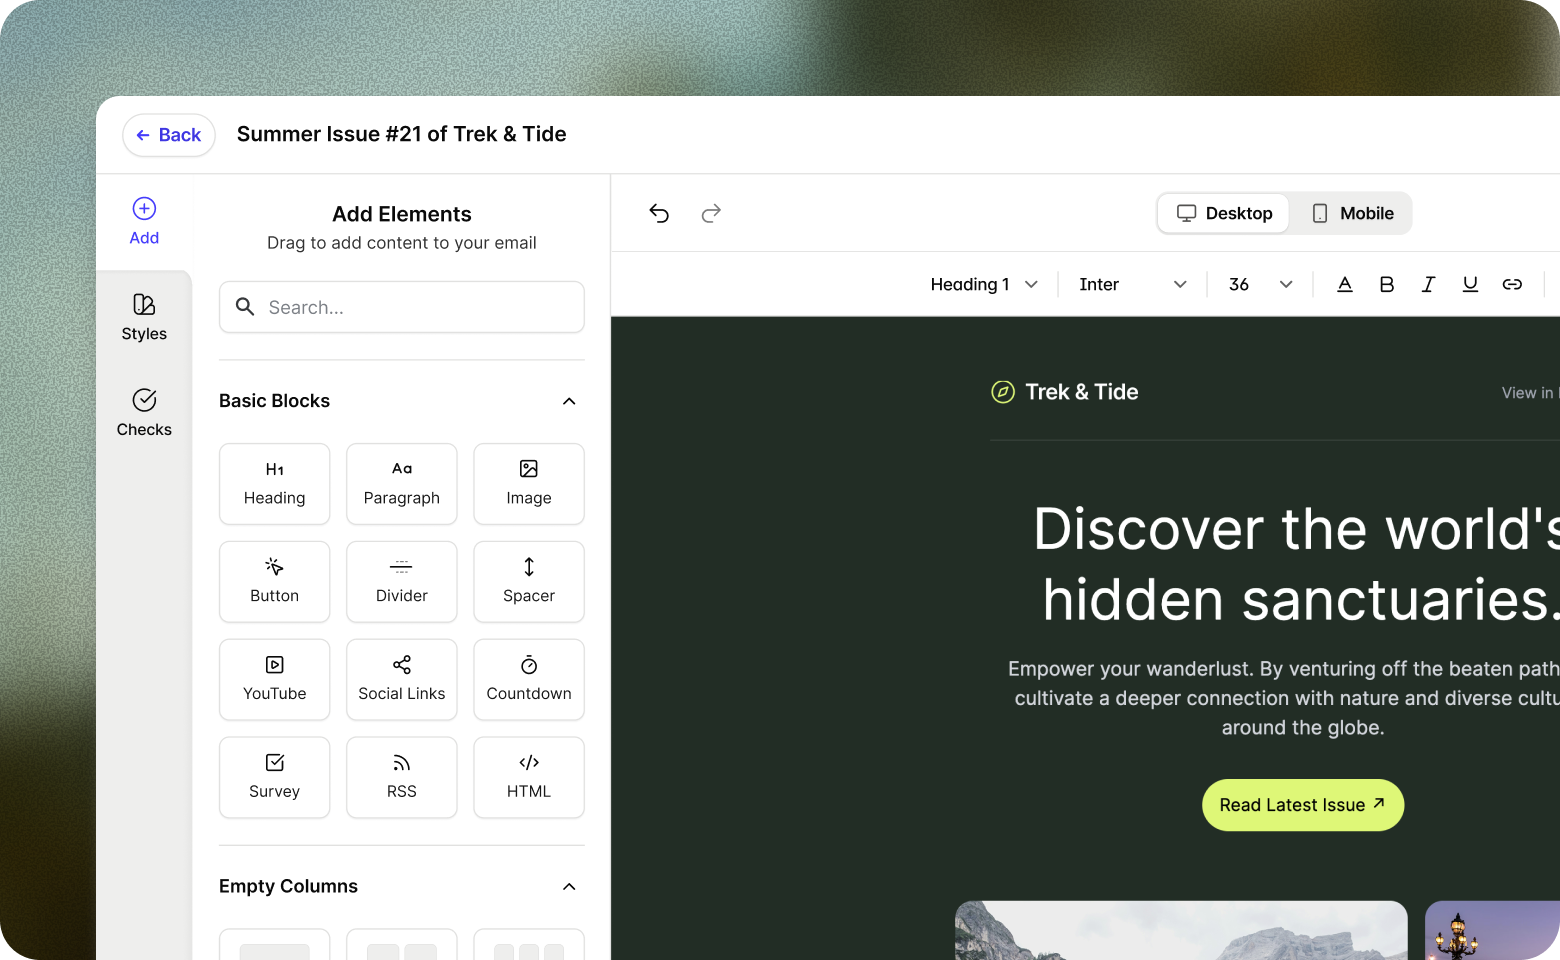Switch to the Styles tab
This screenshot has height=960, width=1560.
tap(144, 318)
